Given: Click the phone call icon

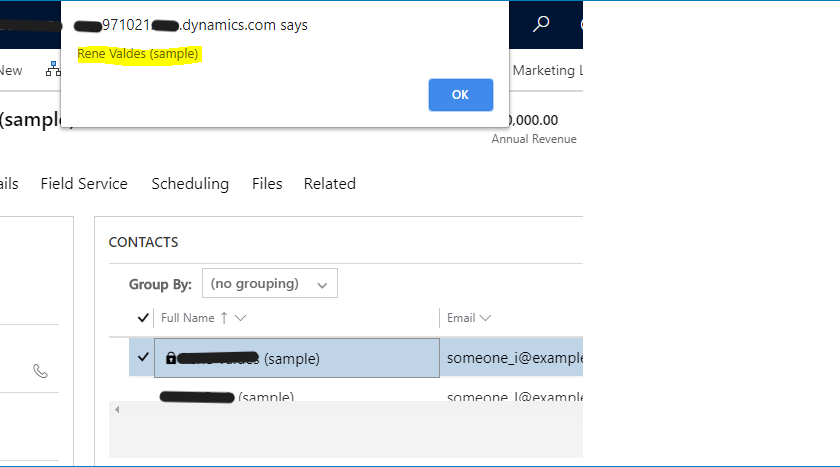Looking at the screenshot, I should pos(41,371).
